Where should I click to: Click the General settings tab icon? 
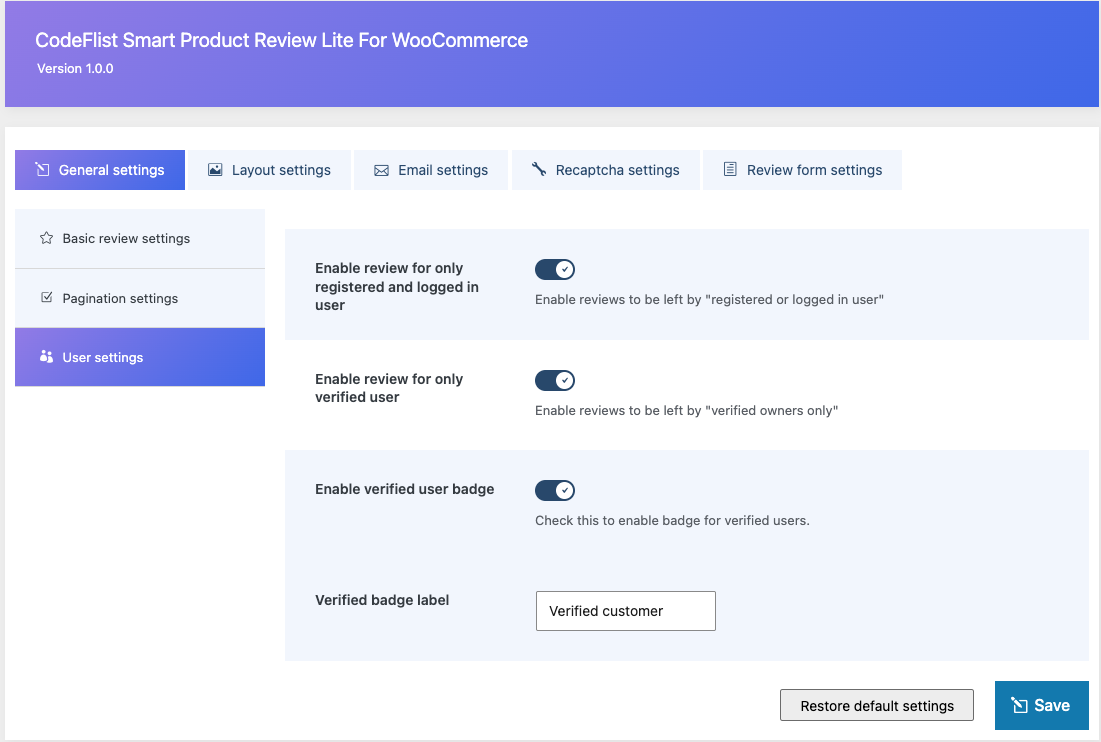43,170
